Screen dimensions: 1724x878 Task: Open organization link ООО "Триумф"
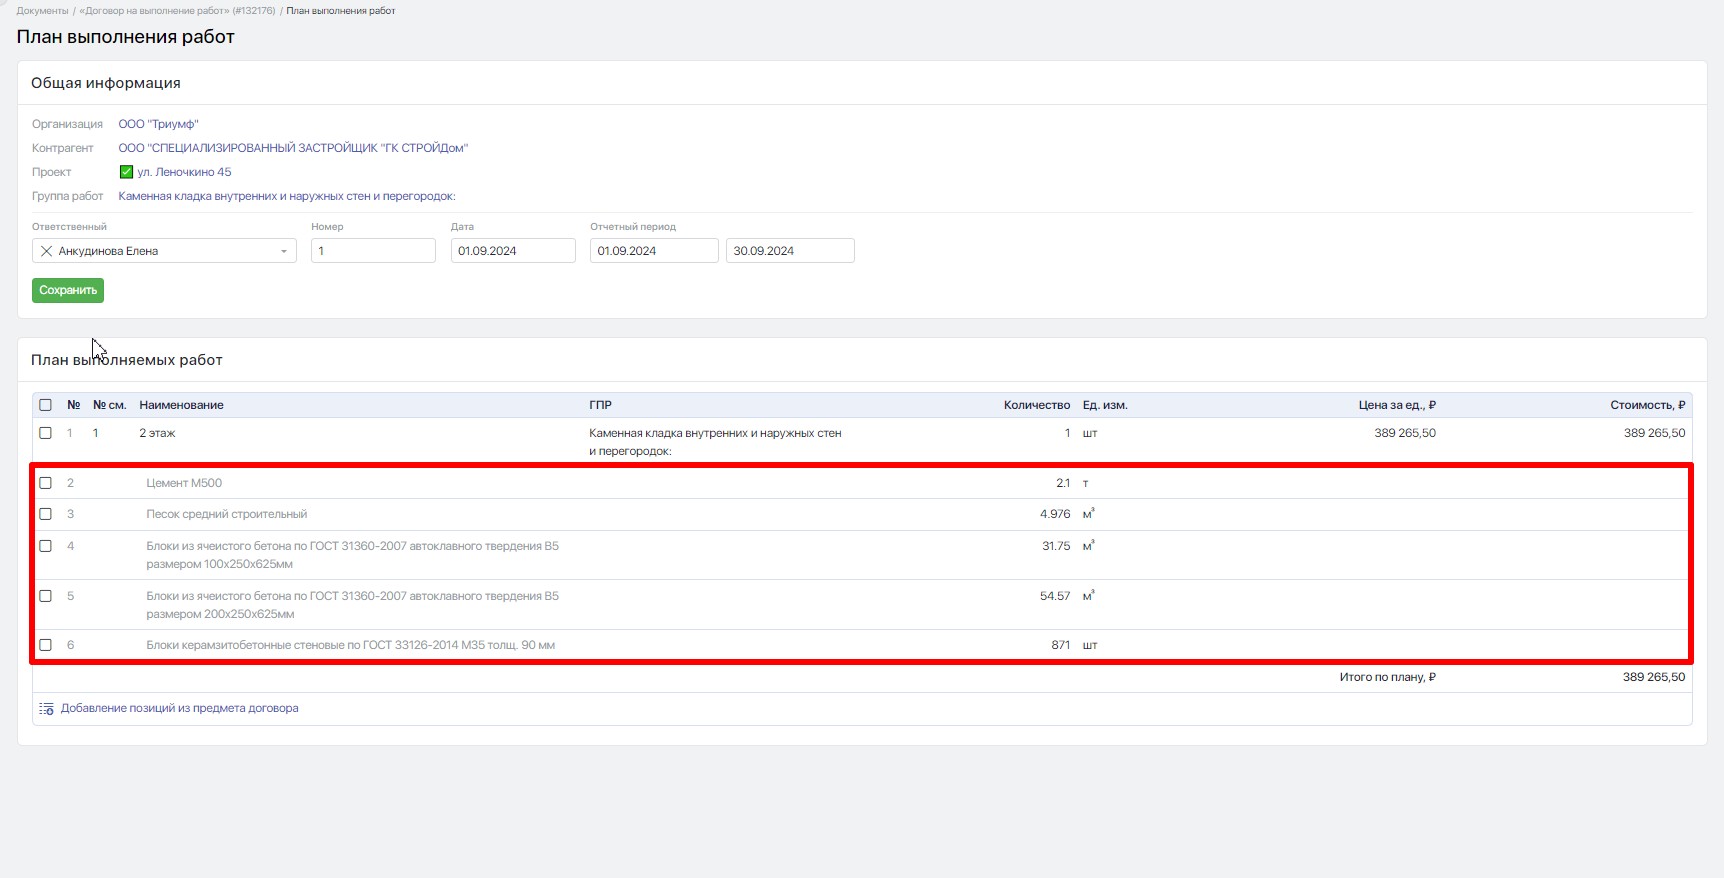[x=158, y=124]
